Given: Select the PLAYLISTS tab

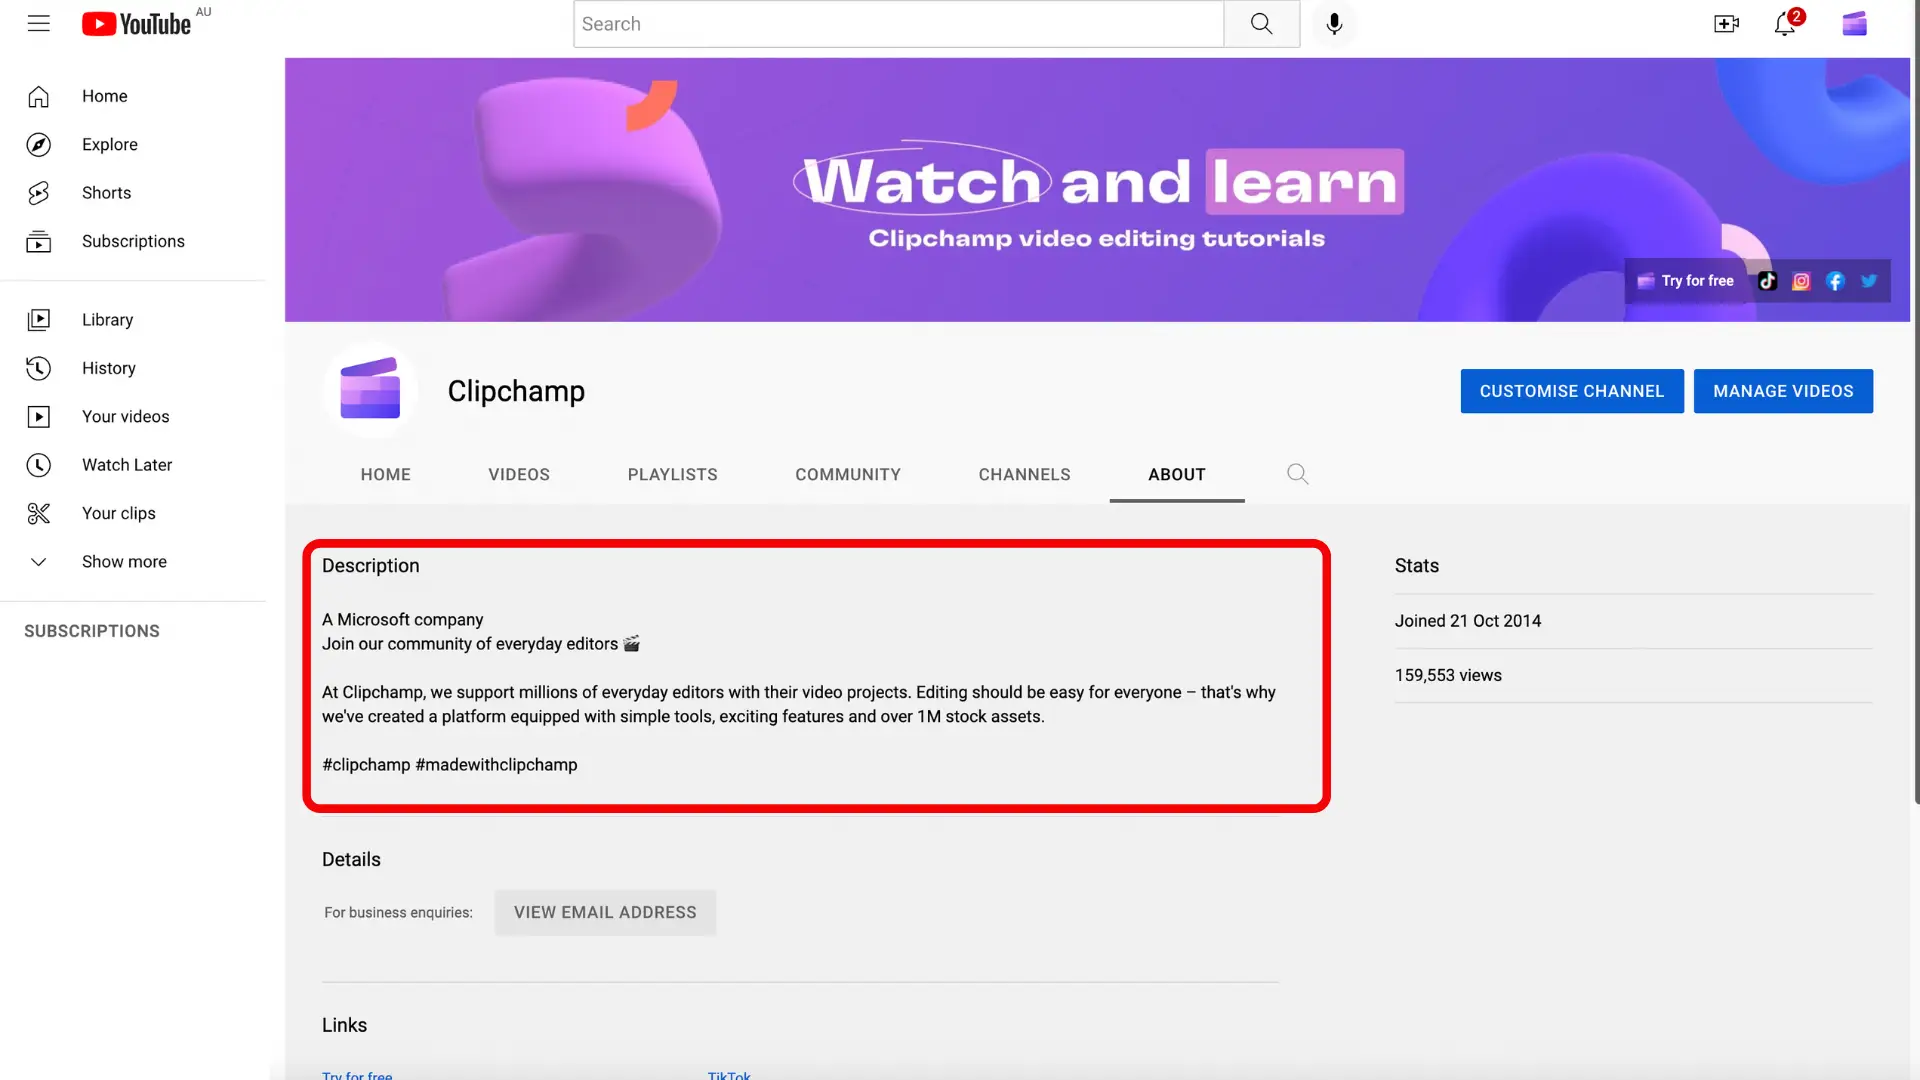Looking at the screenshot, I should pos(673,475).
